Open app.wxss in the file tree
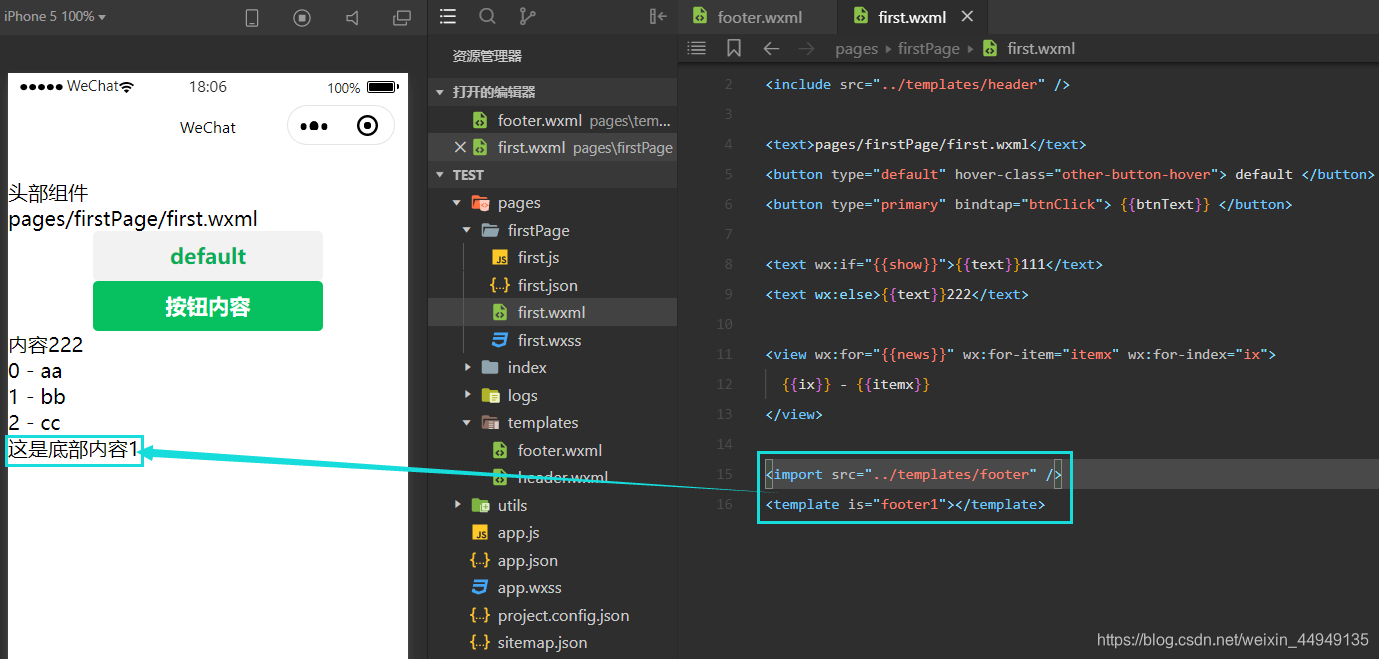The height and width of the screenshot is (659, 1379). pos(552,587)
